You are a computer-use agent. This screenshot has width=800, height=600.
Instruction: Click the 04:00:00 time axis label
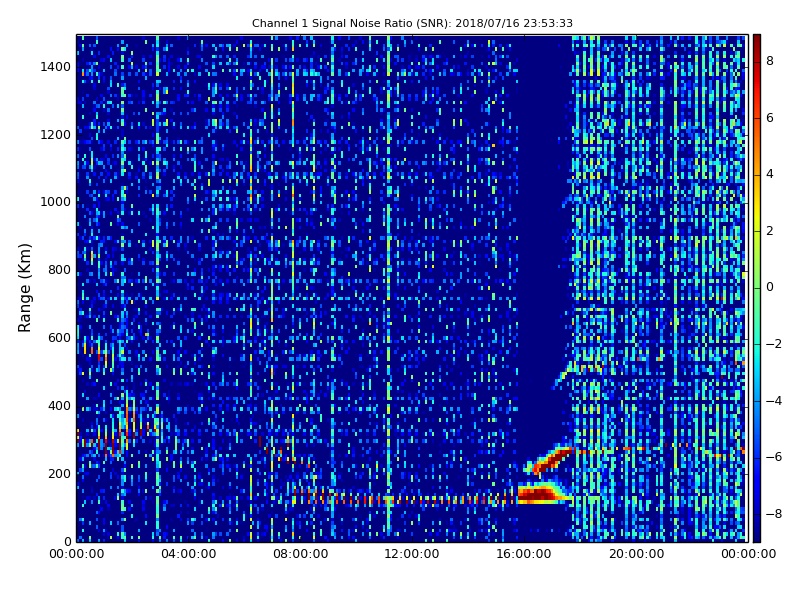click(x=188, y=554)
